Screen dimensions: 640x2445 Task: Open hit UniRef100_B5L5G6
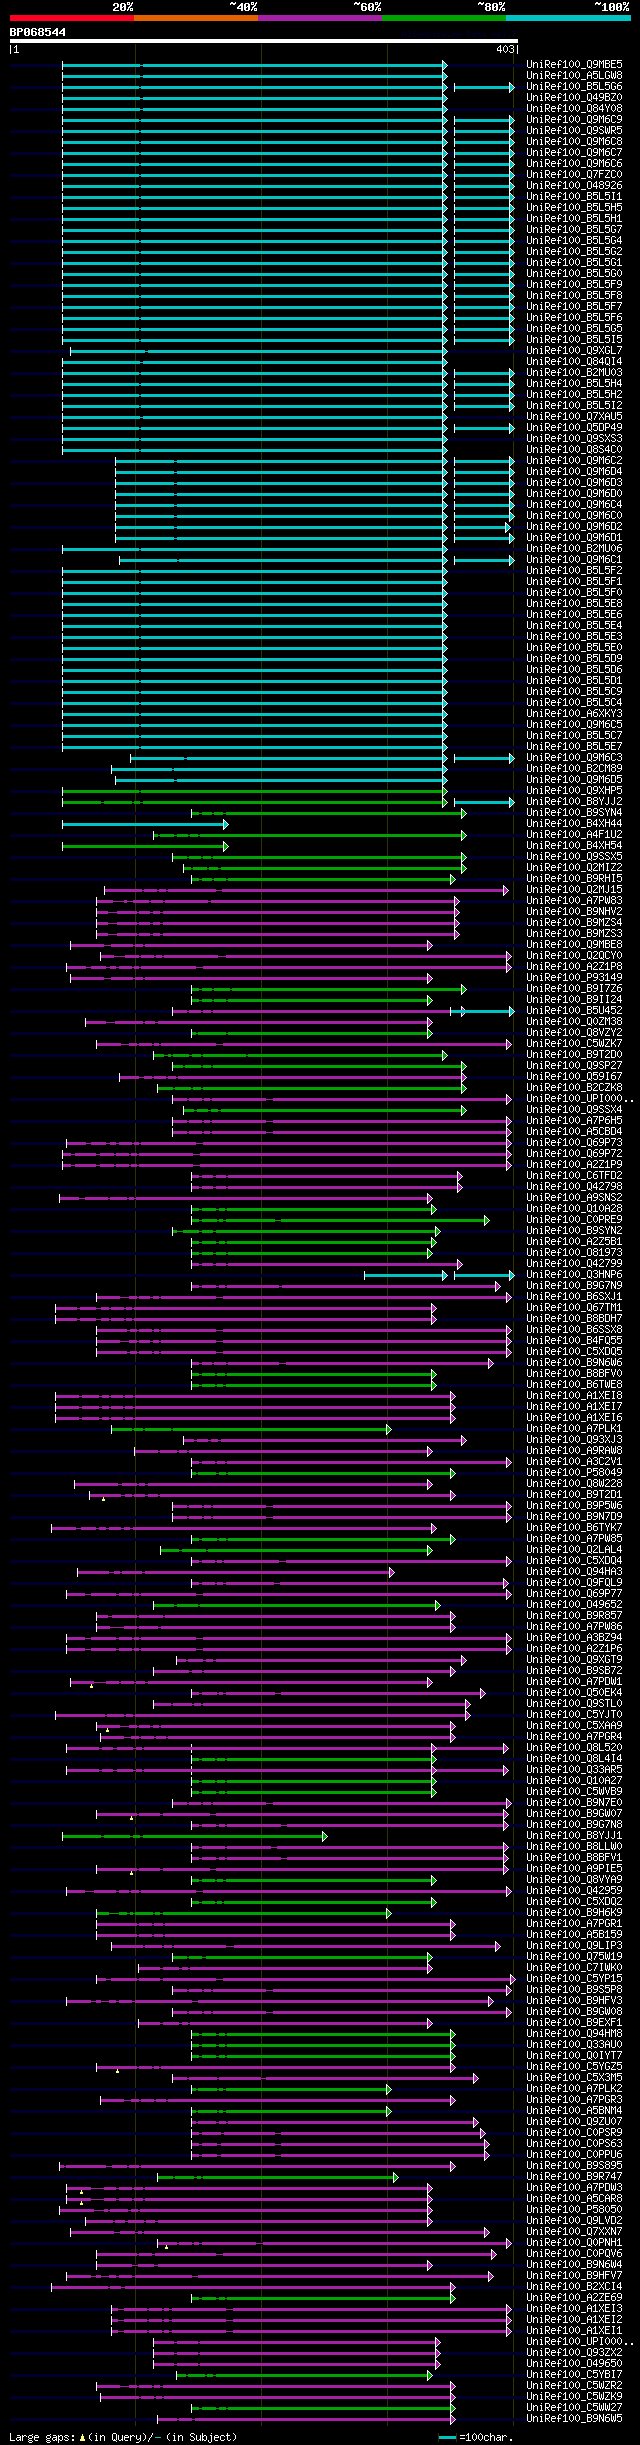click(574, 86)
